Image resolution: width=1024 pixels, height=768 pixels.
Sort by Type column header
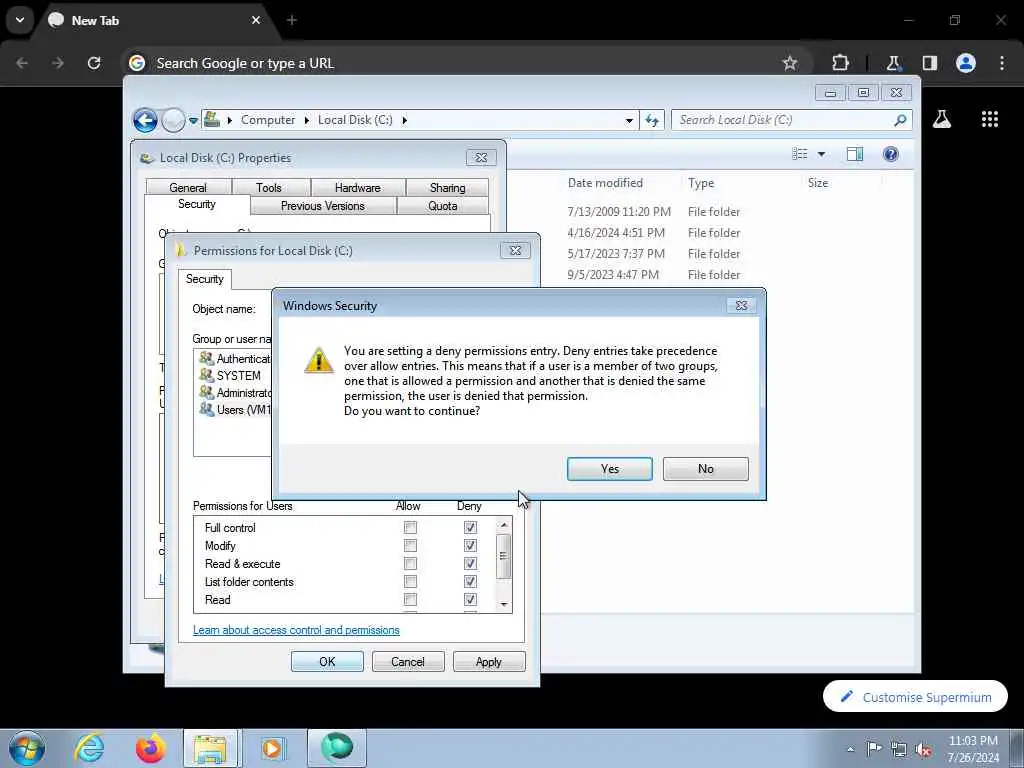click(701, 183)
